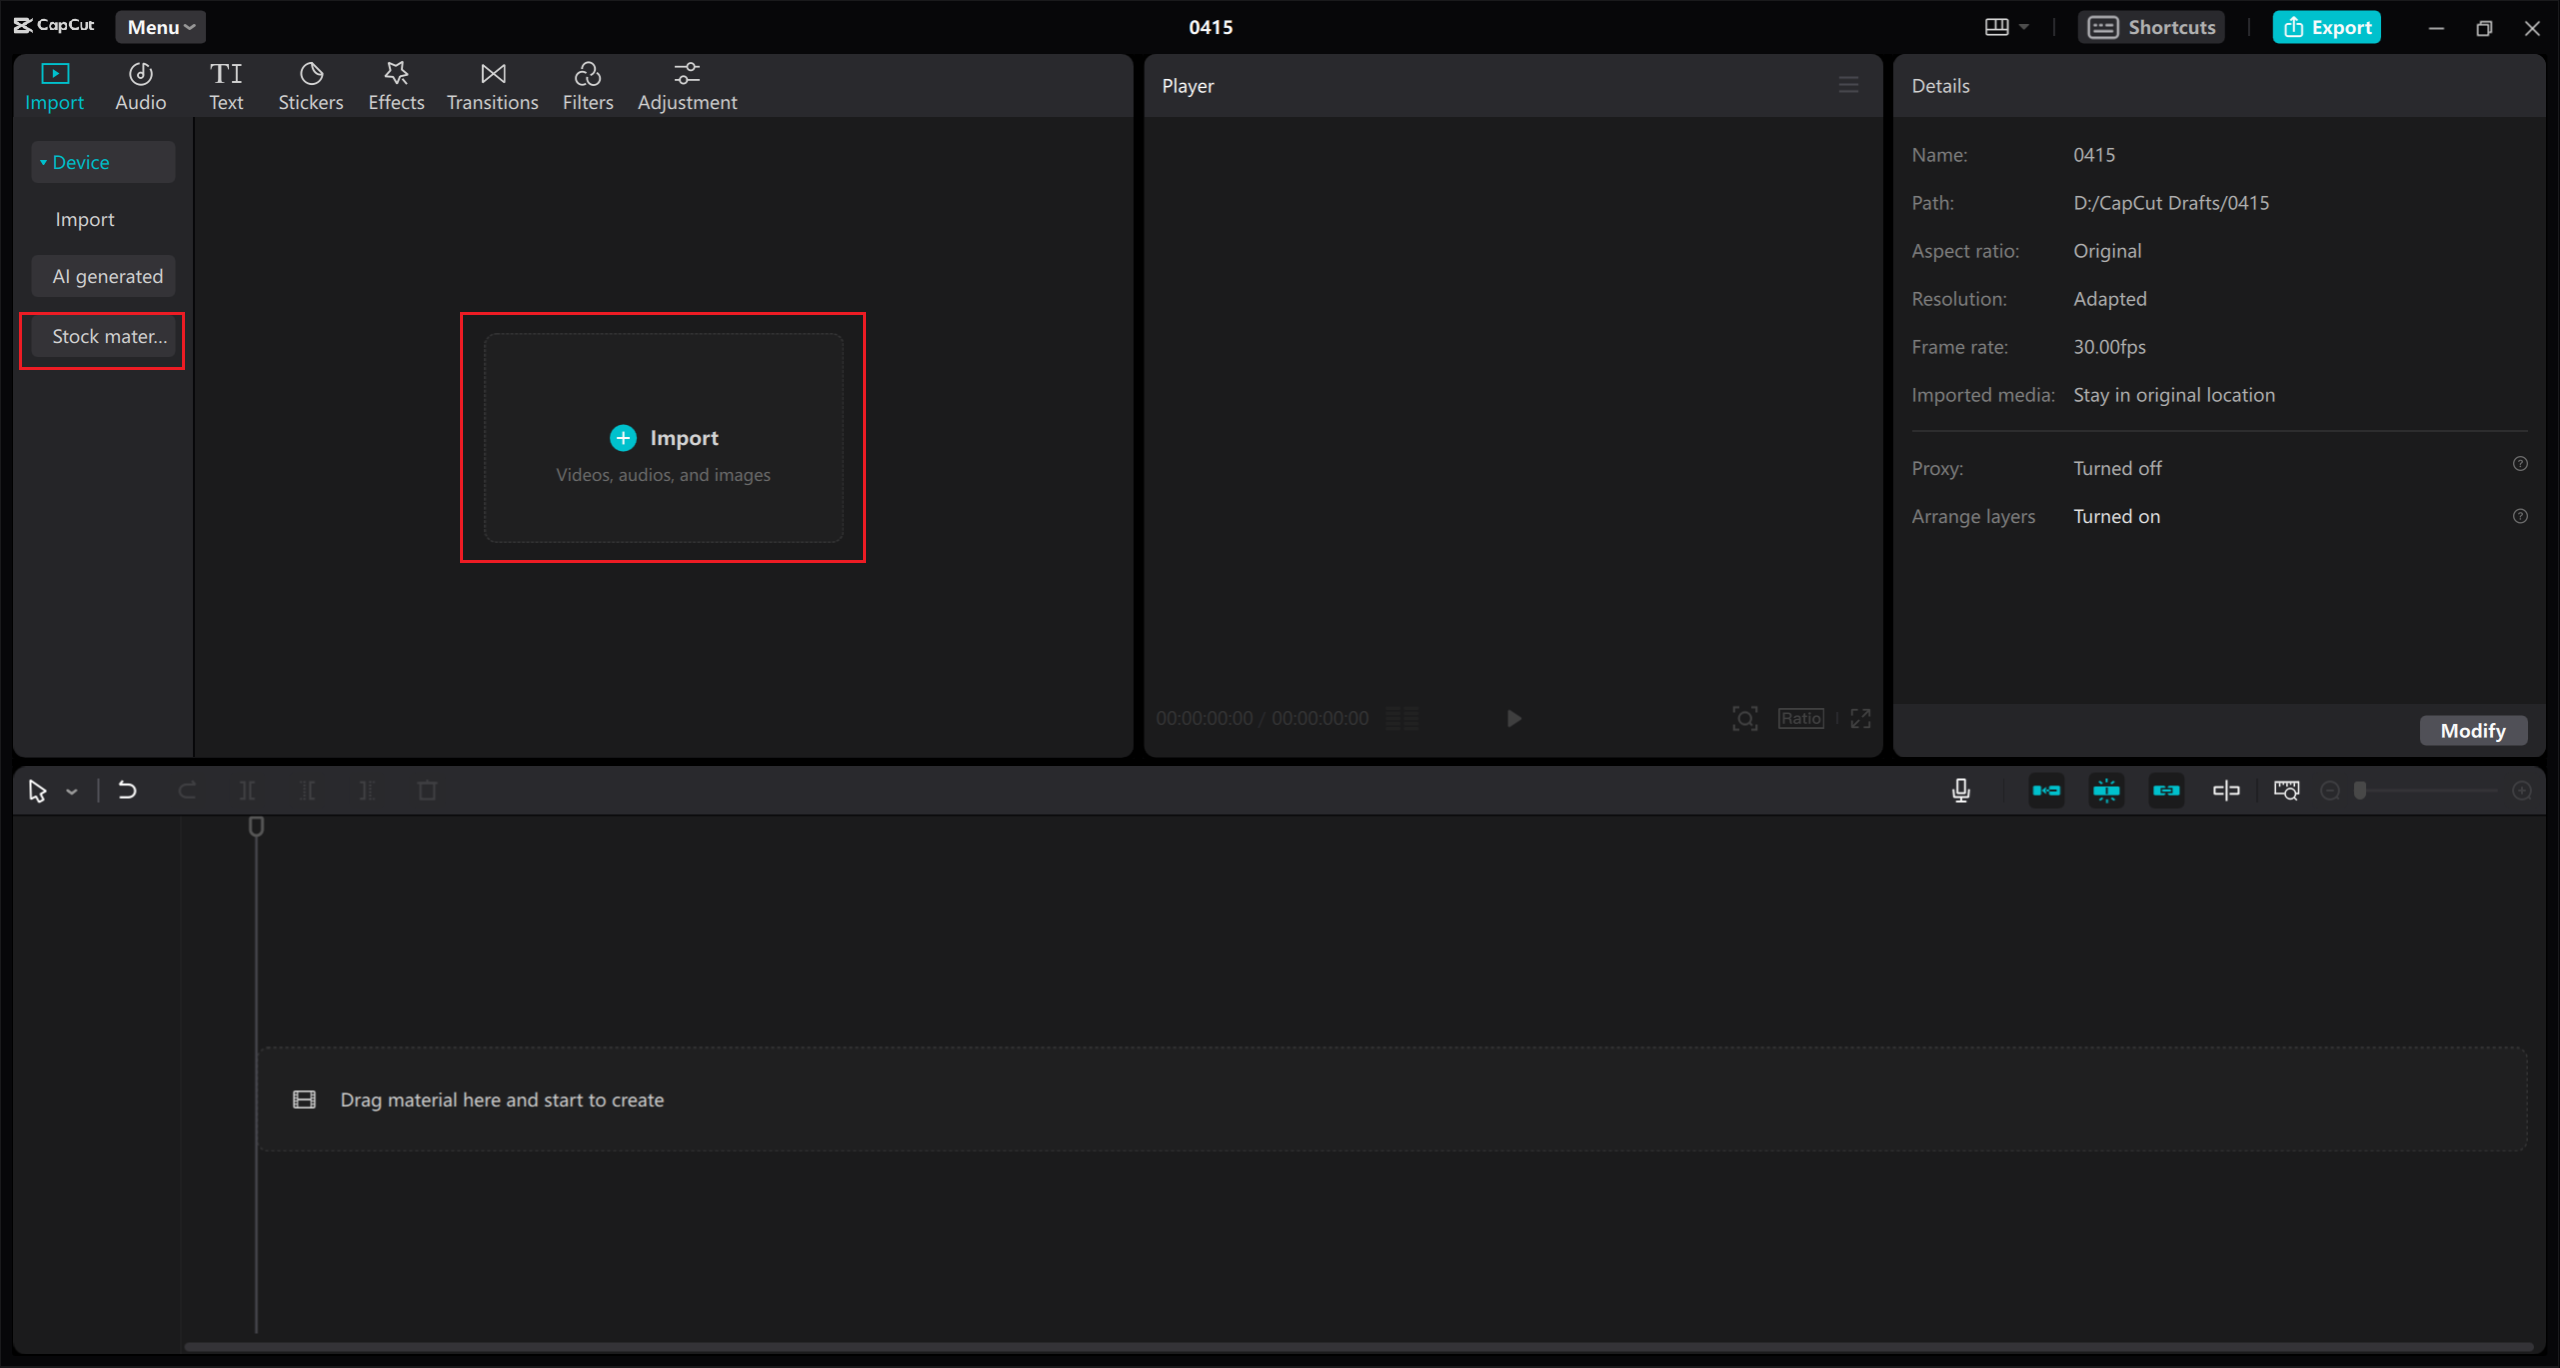Click the Arrange layers help icon

pos(2520,516)
